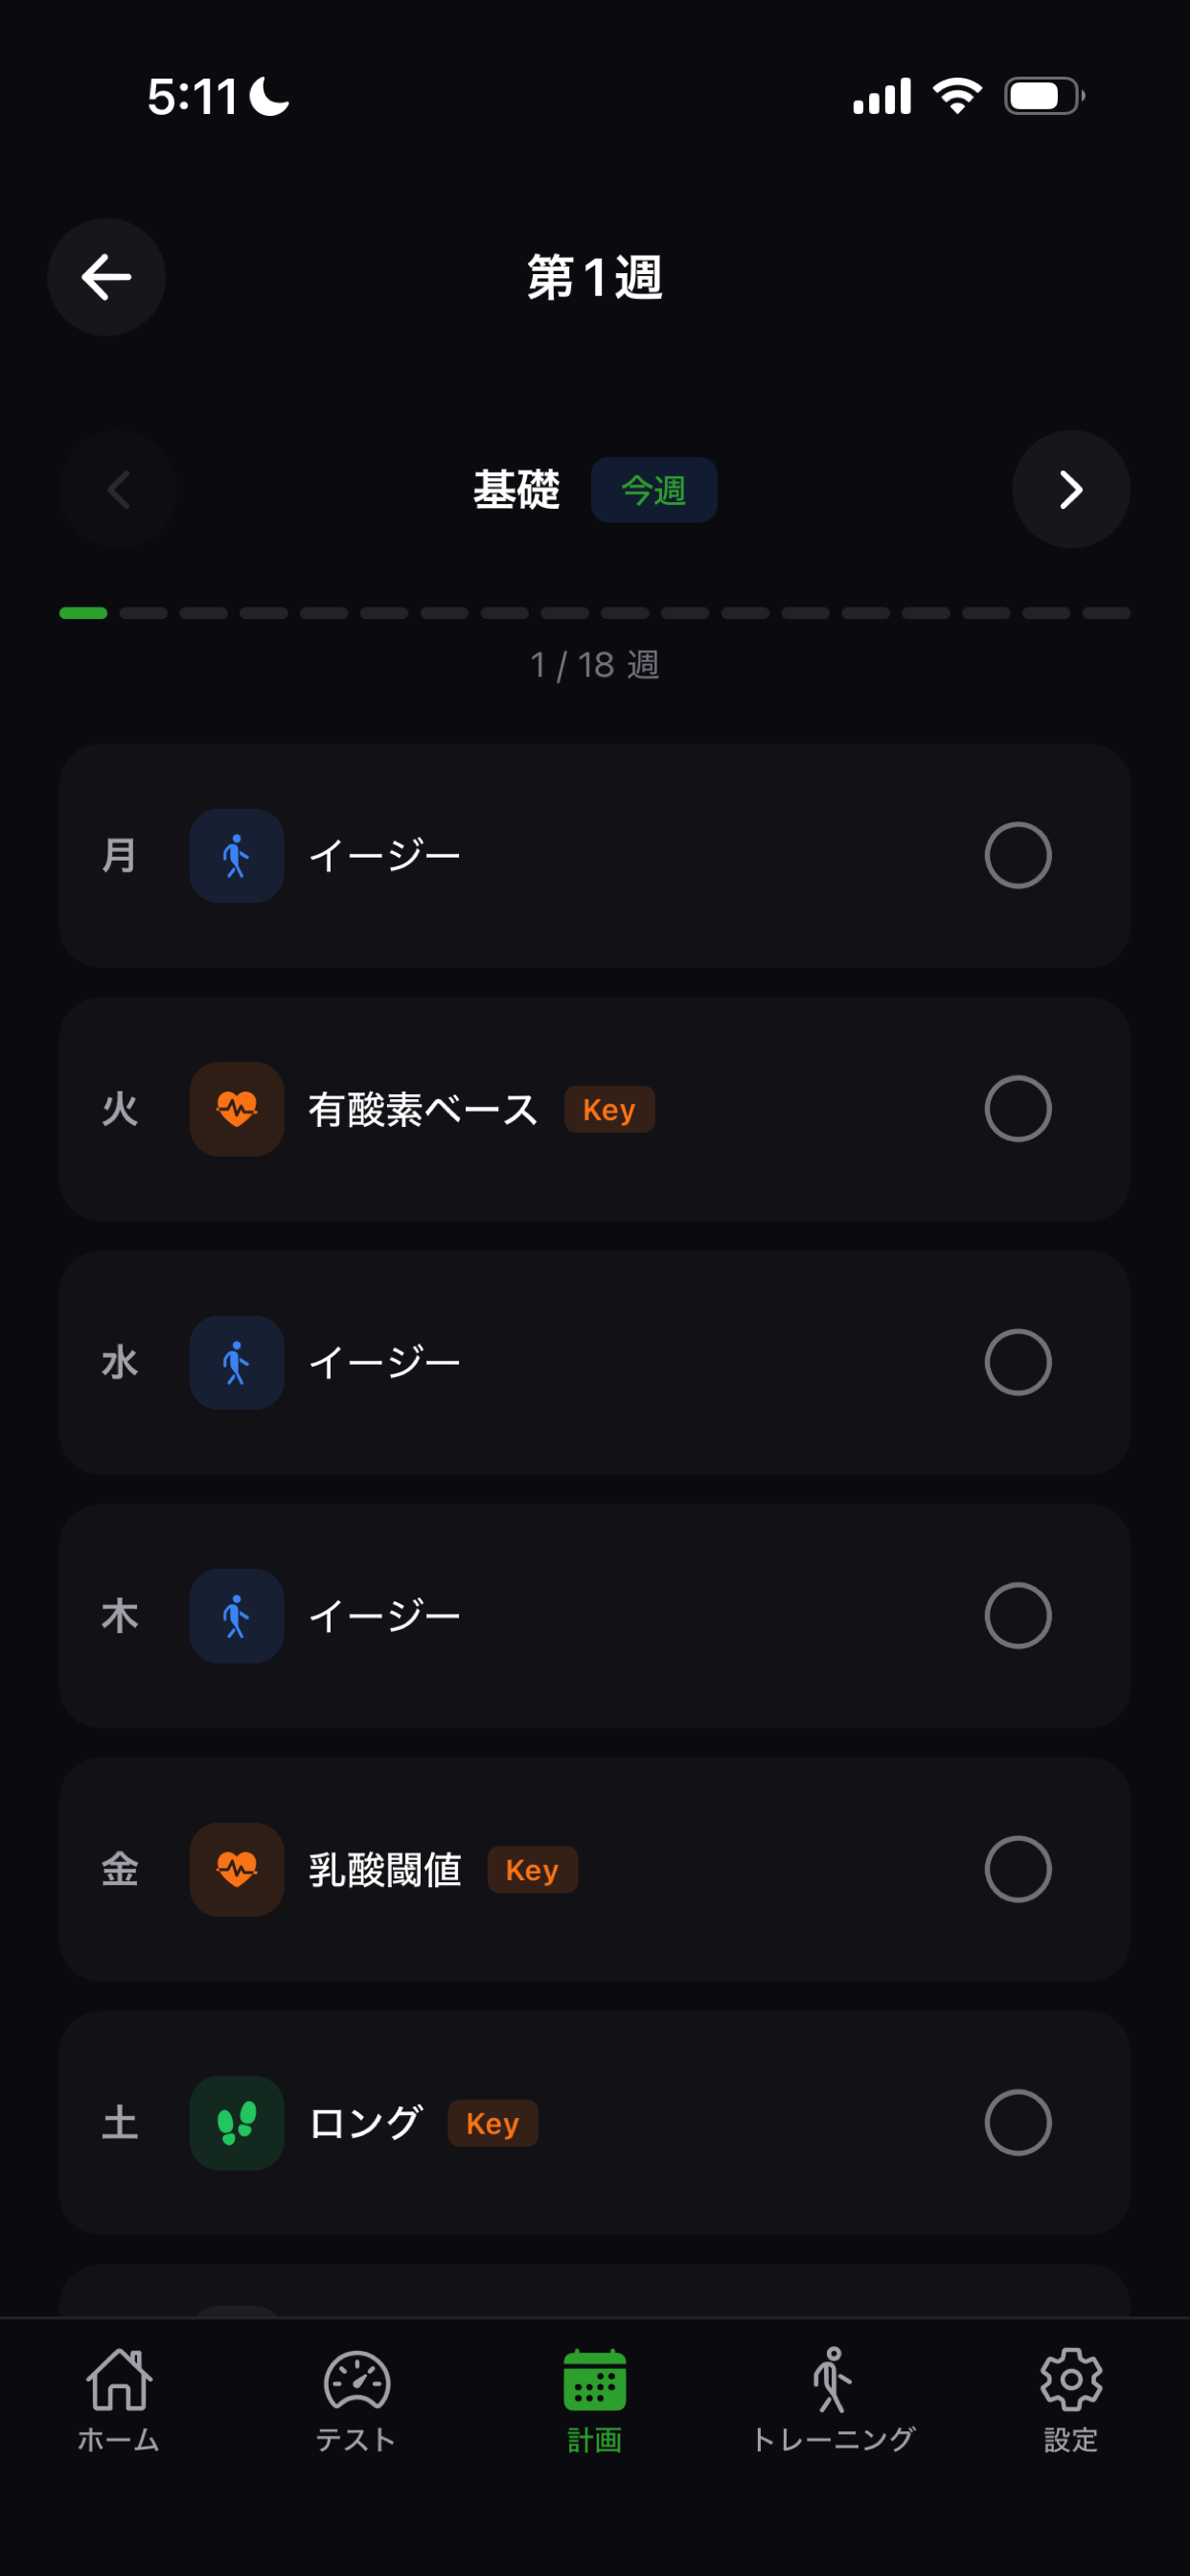Open Wednesday イージー workout card
The height and width of the screenshot is (2576, 1190).
pyautogui.click(x=595, y=1362)
